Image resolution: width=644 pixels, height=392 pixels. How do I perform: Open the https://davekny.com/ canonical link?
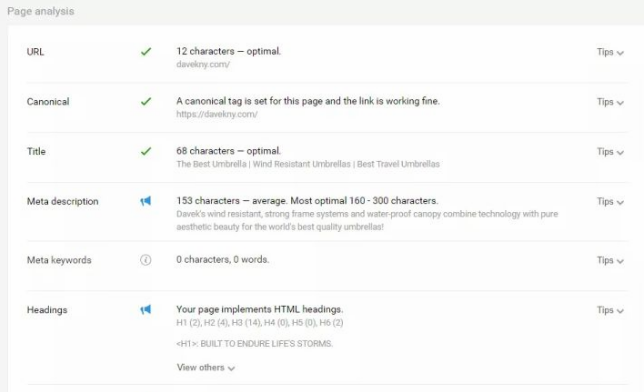(x=217, y=114)
